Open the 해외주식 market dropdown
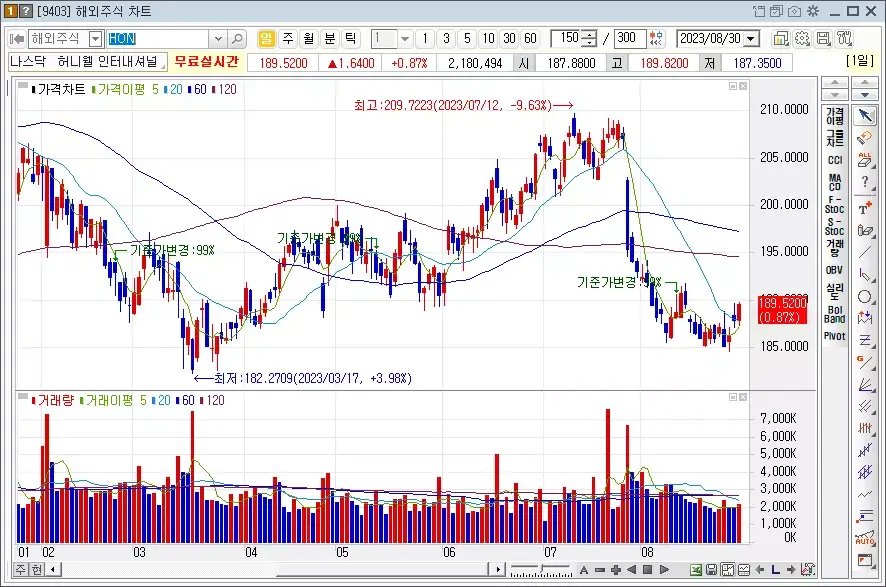Screen dimensions: 886x587 tap(95, 39)
